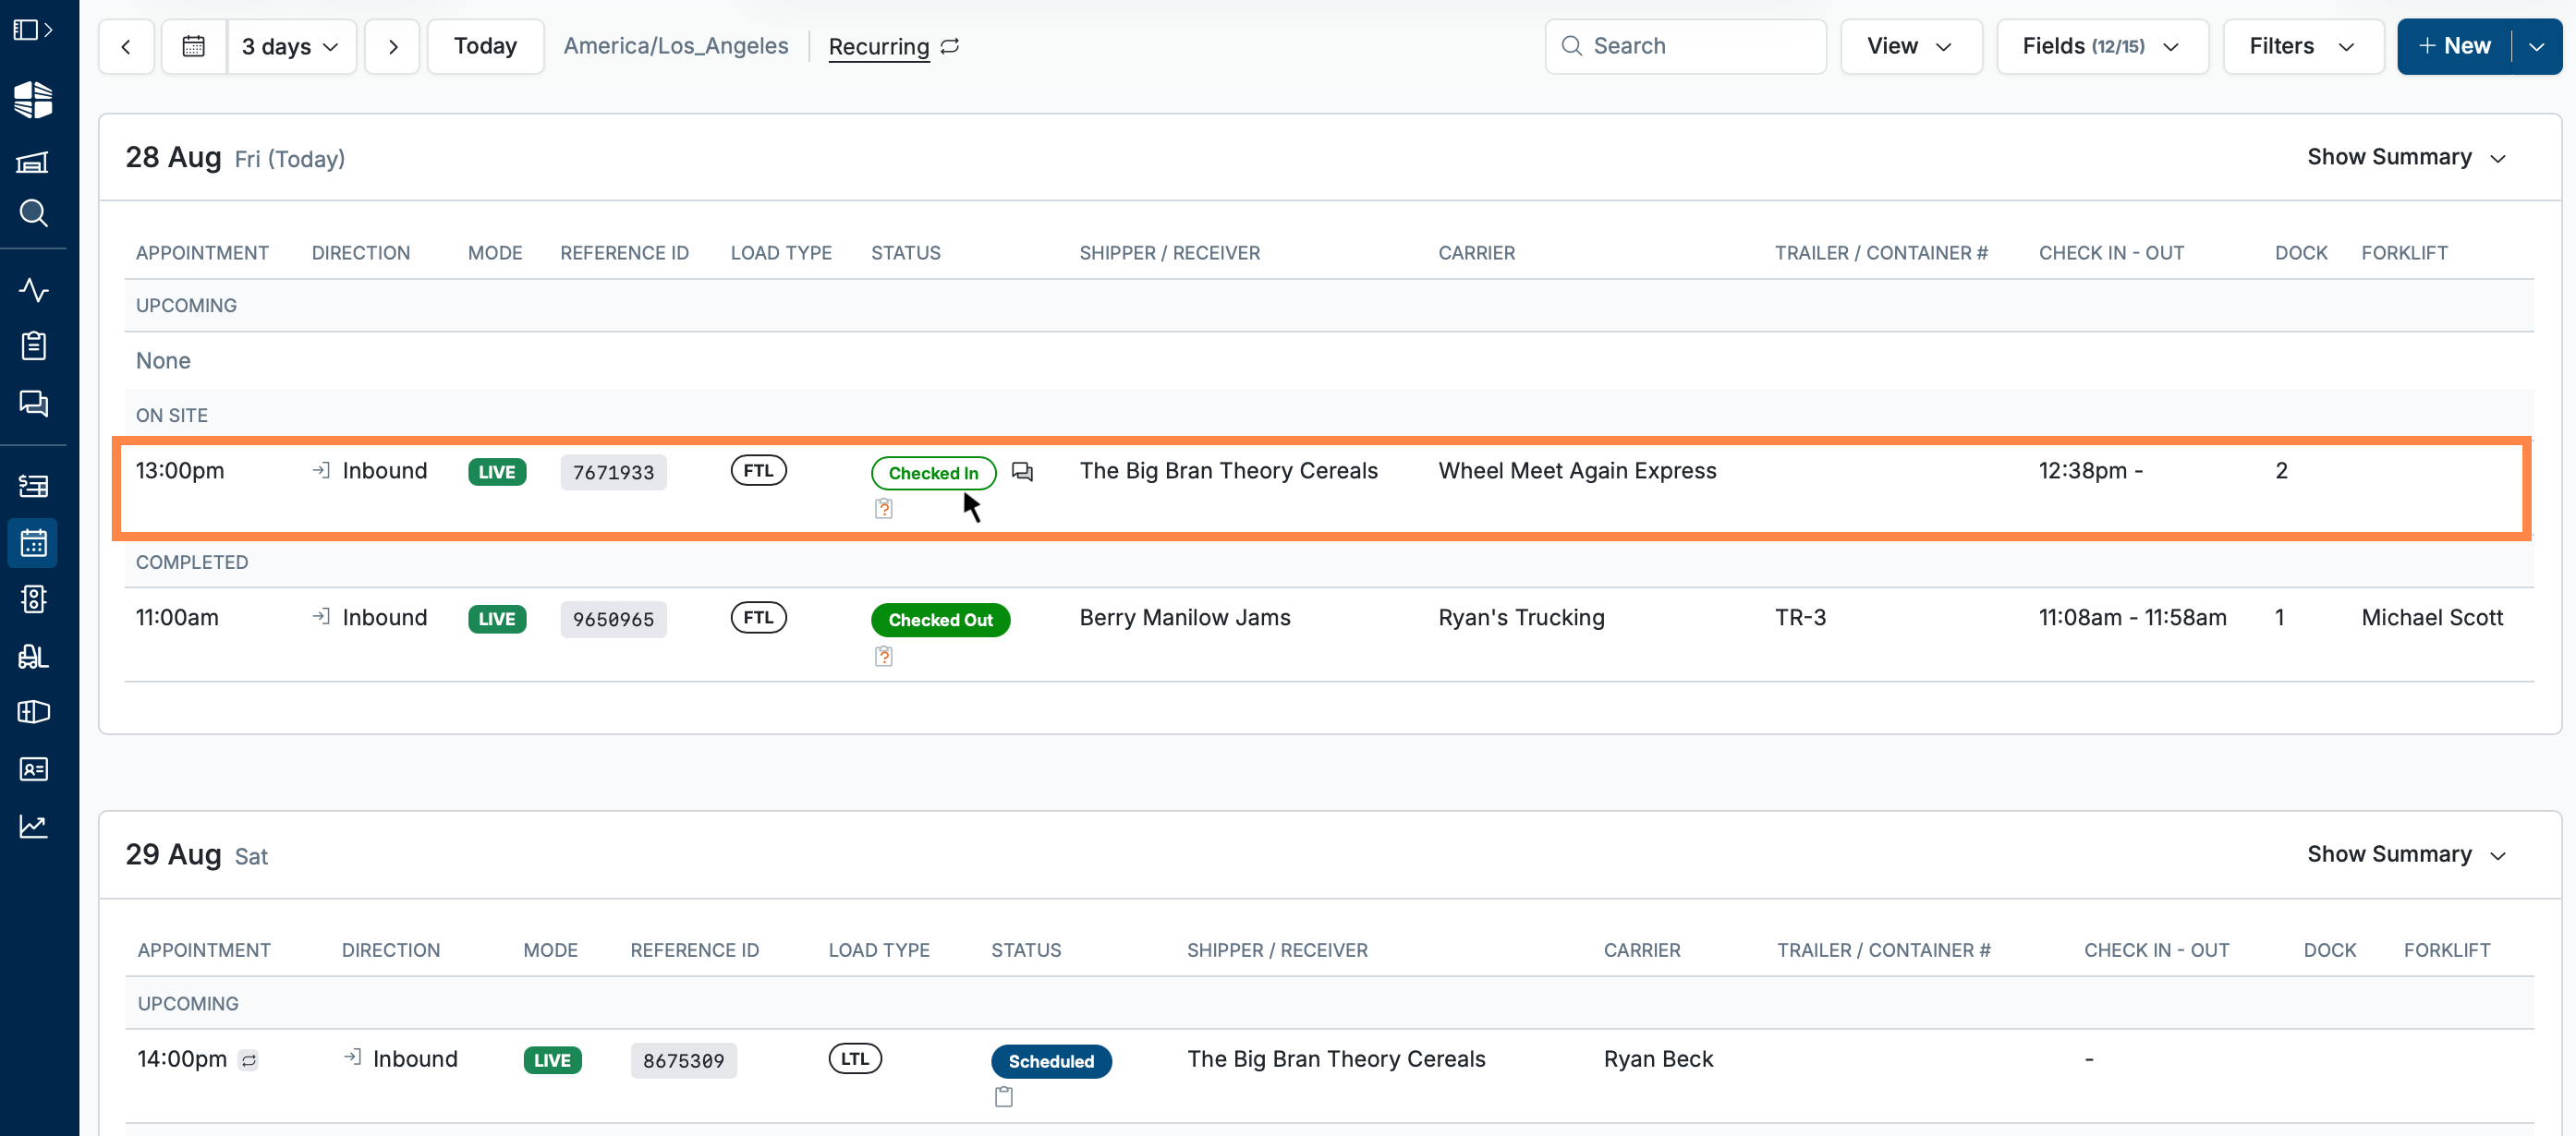Click Berry Manilow Jams shipper
Image resolution: width=2576 pixels, height=1136 pixels.
tap(1185, 617)
